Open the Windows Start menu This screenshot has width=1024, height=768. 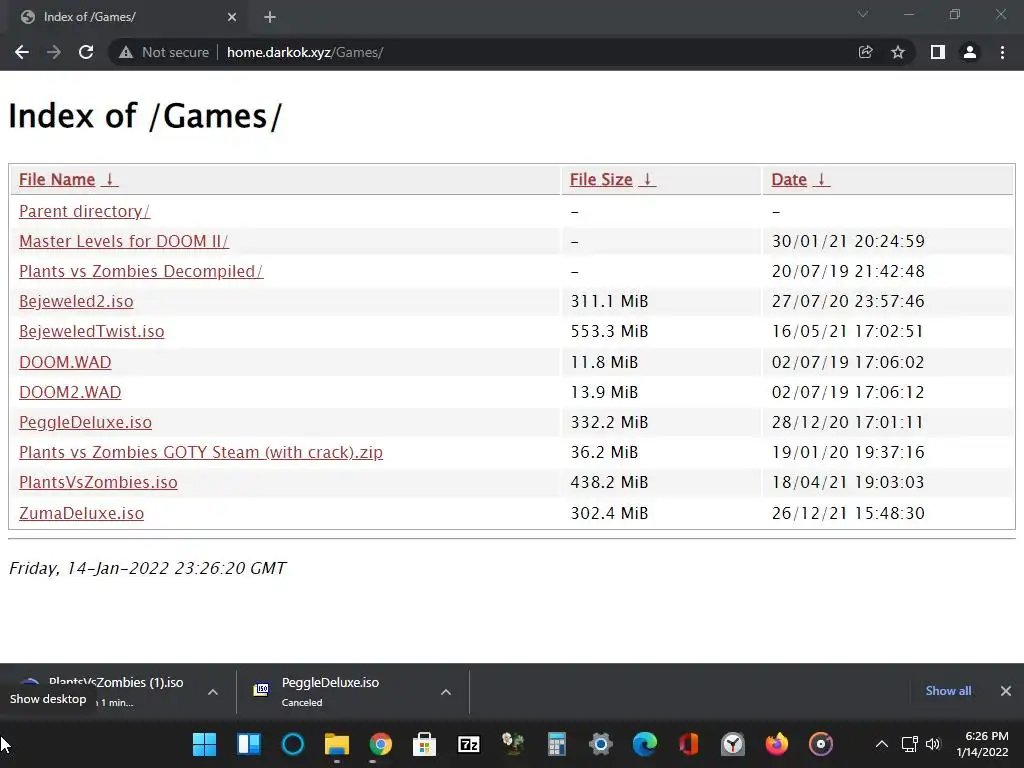point(204,744)
